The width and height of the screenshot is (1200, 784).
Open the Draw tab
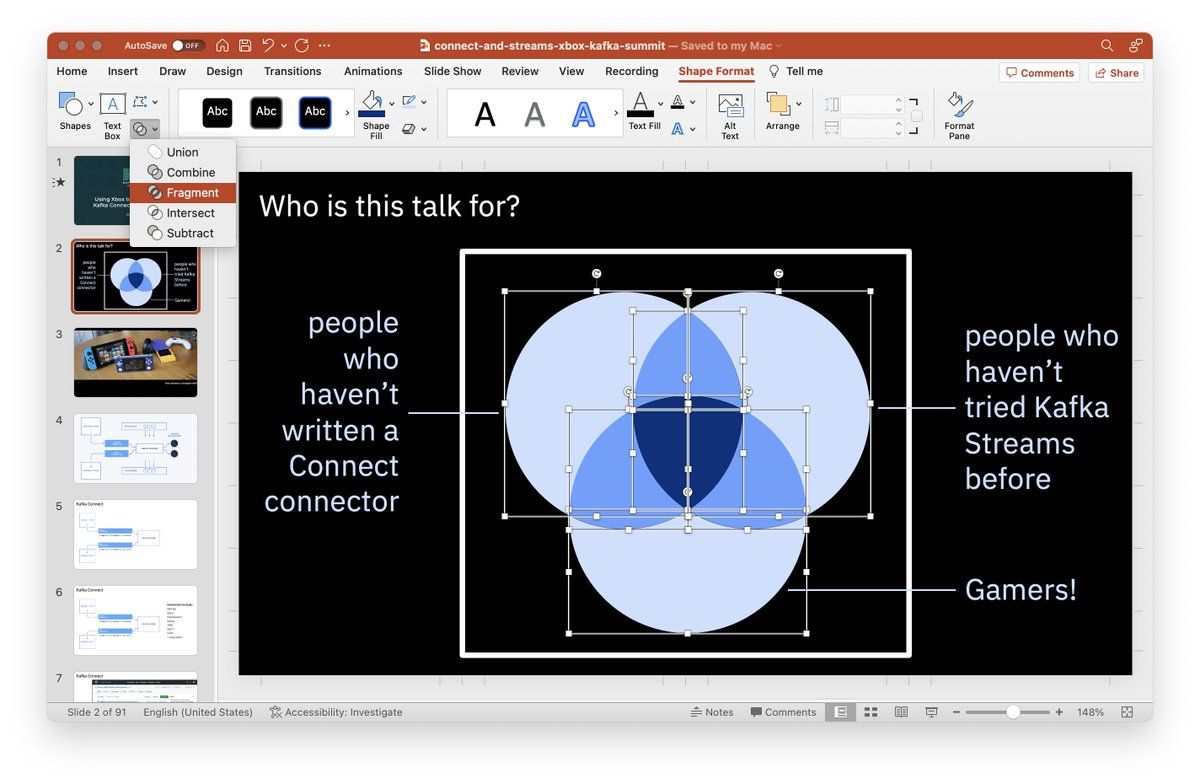pyautogui.click(x=173, y=72)
